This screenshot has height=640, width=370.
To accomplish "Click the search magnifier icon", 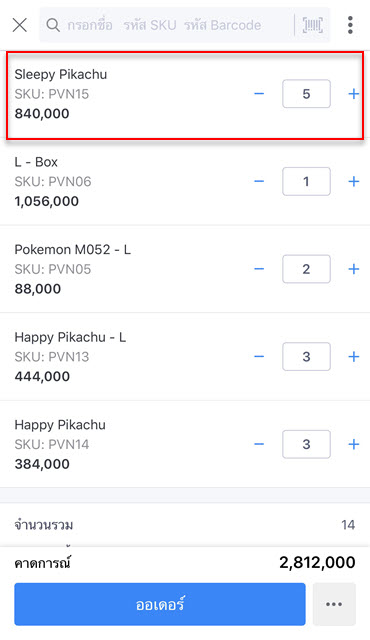I will pos(53,25).
